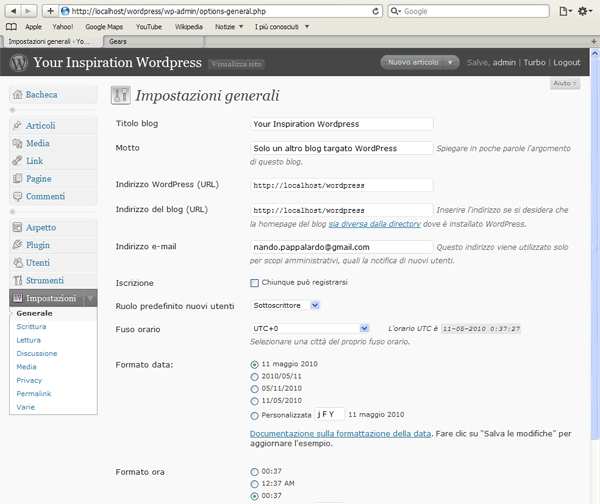Select the Impostazioni generali browser tab

click(51, 41)
